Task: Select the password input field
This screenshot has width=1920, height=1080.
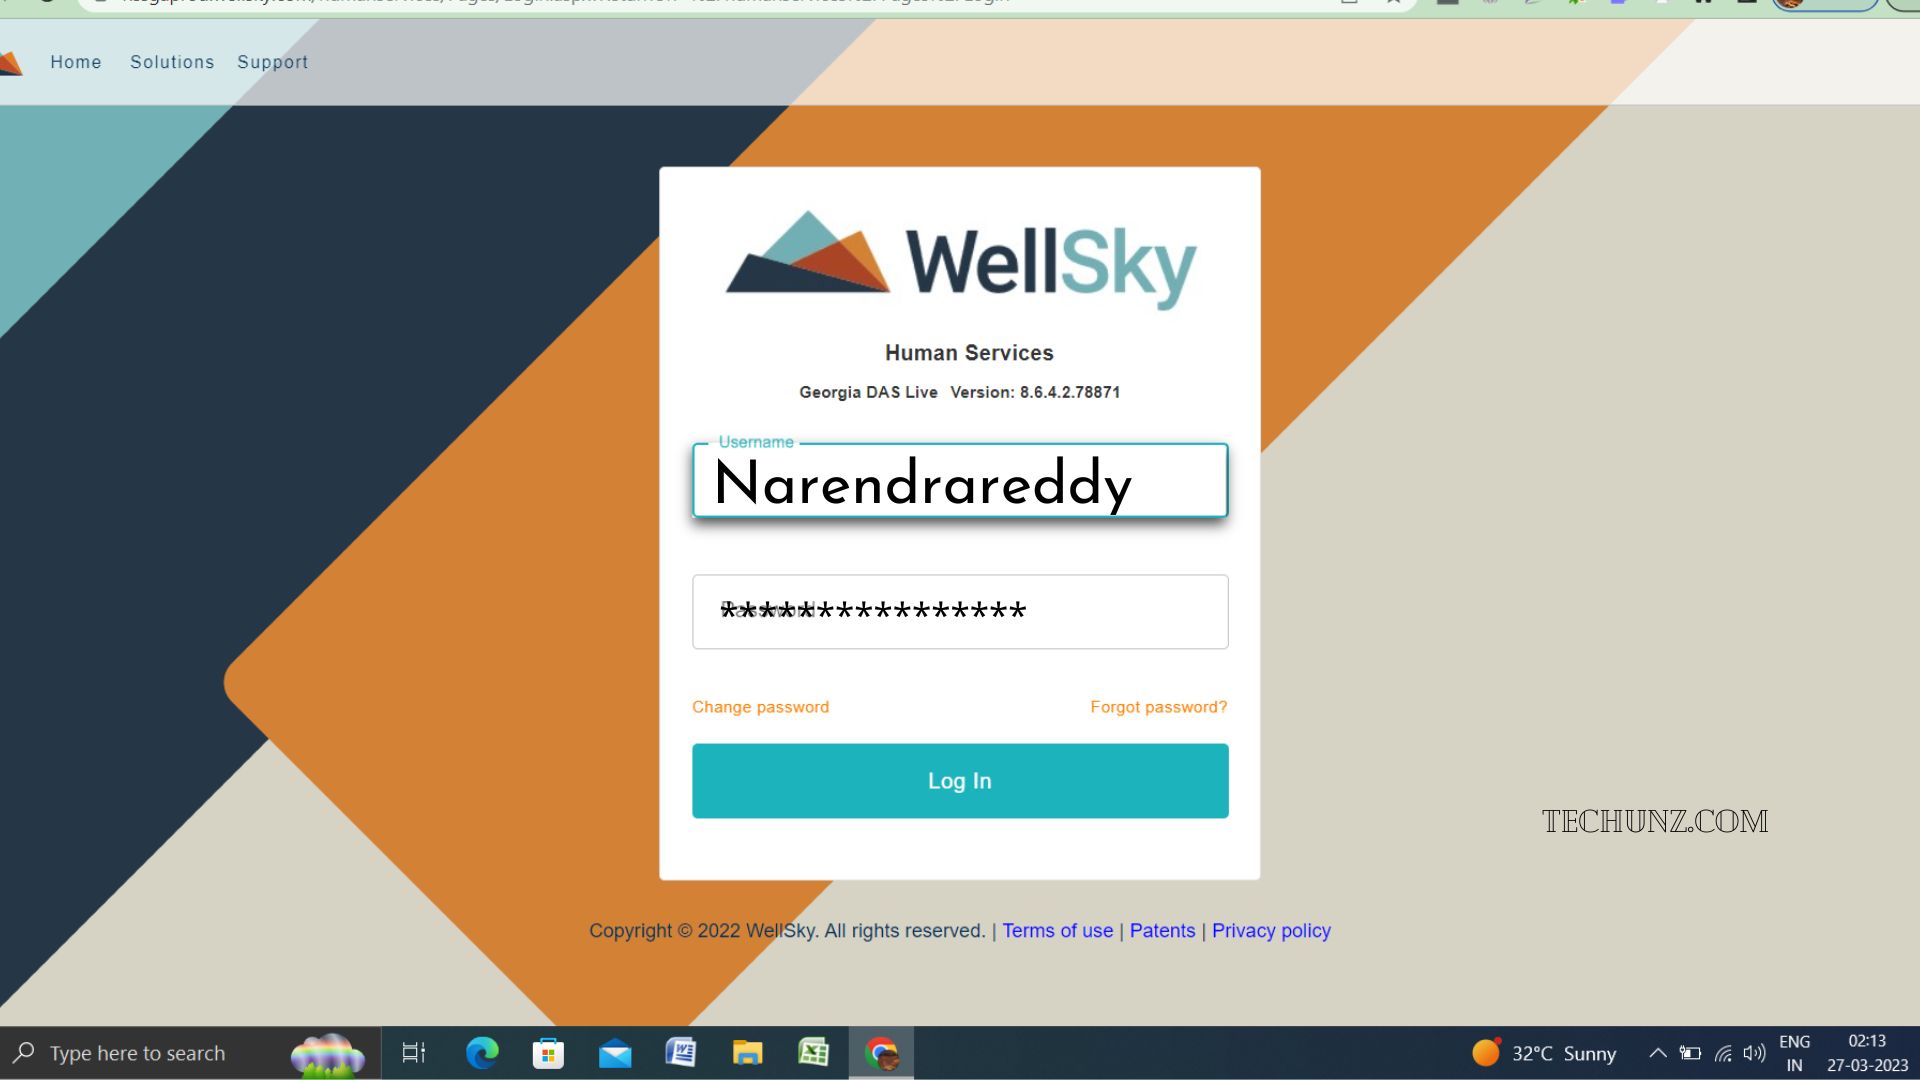Action: tap(960, 612)
